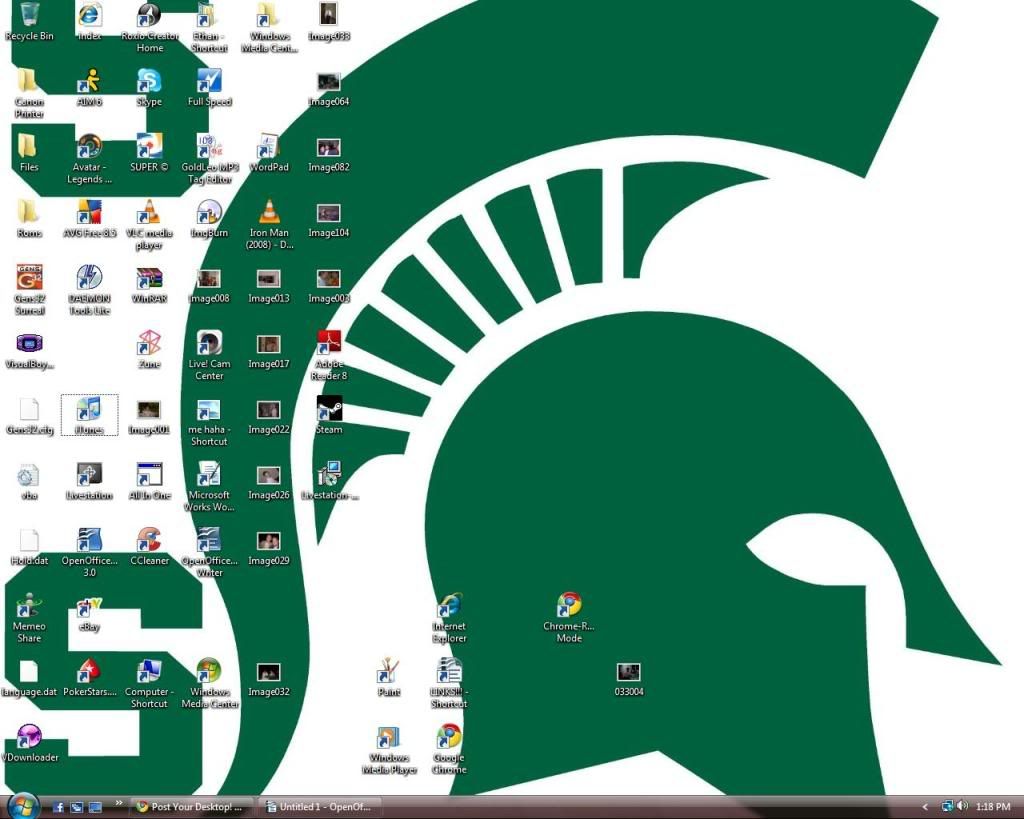
Task: Open VLC media player shortcut
Action: point(149,213)
